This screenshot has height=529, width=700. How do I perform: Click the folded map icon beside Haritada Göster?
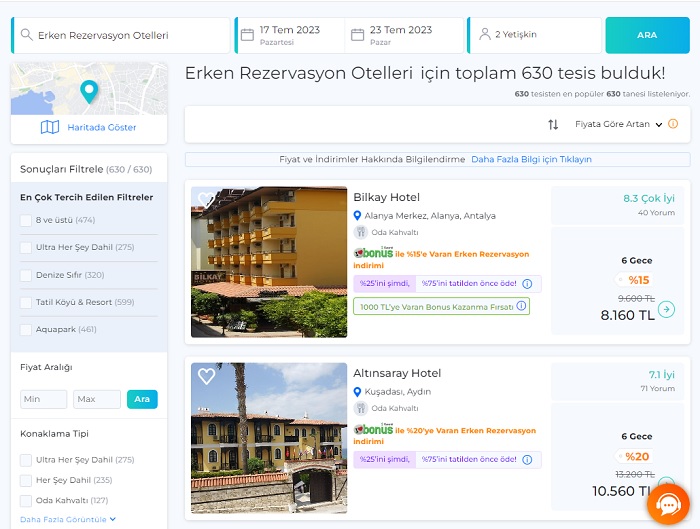coord(50,127)
